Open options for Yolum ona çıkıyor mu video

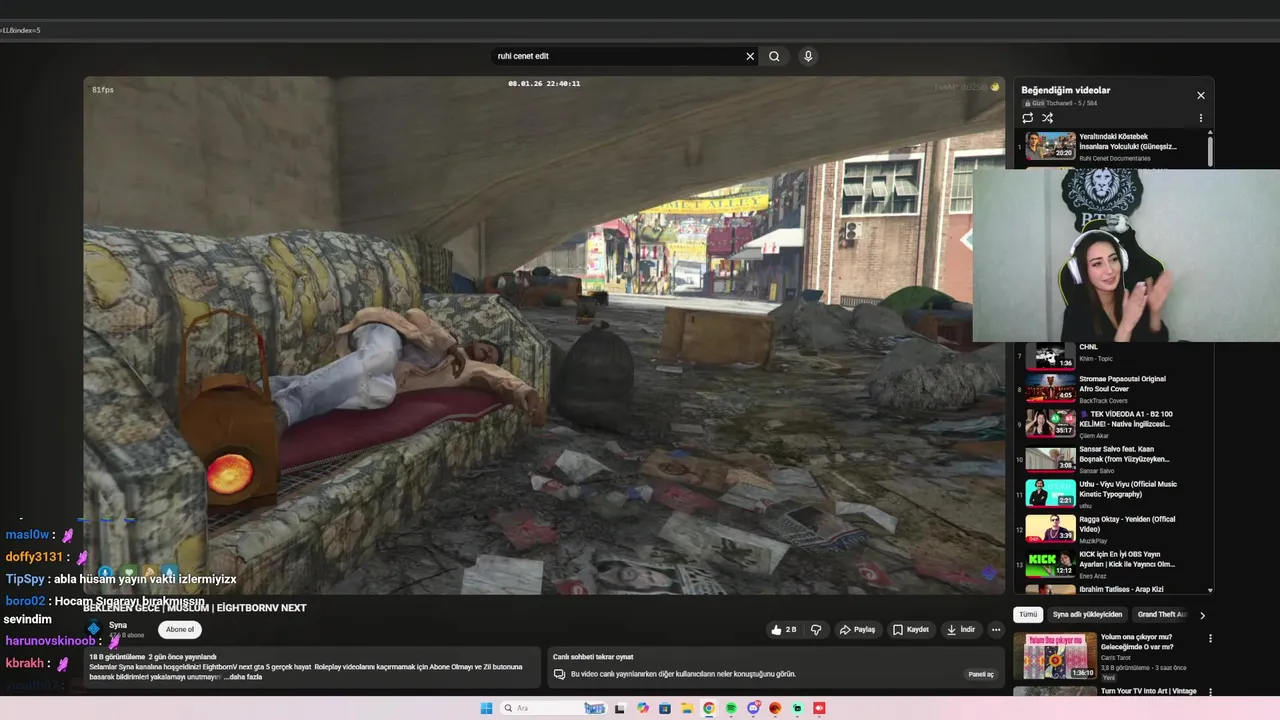[1210, 638]
